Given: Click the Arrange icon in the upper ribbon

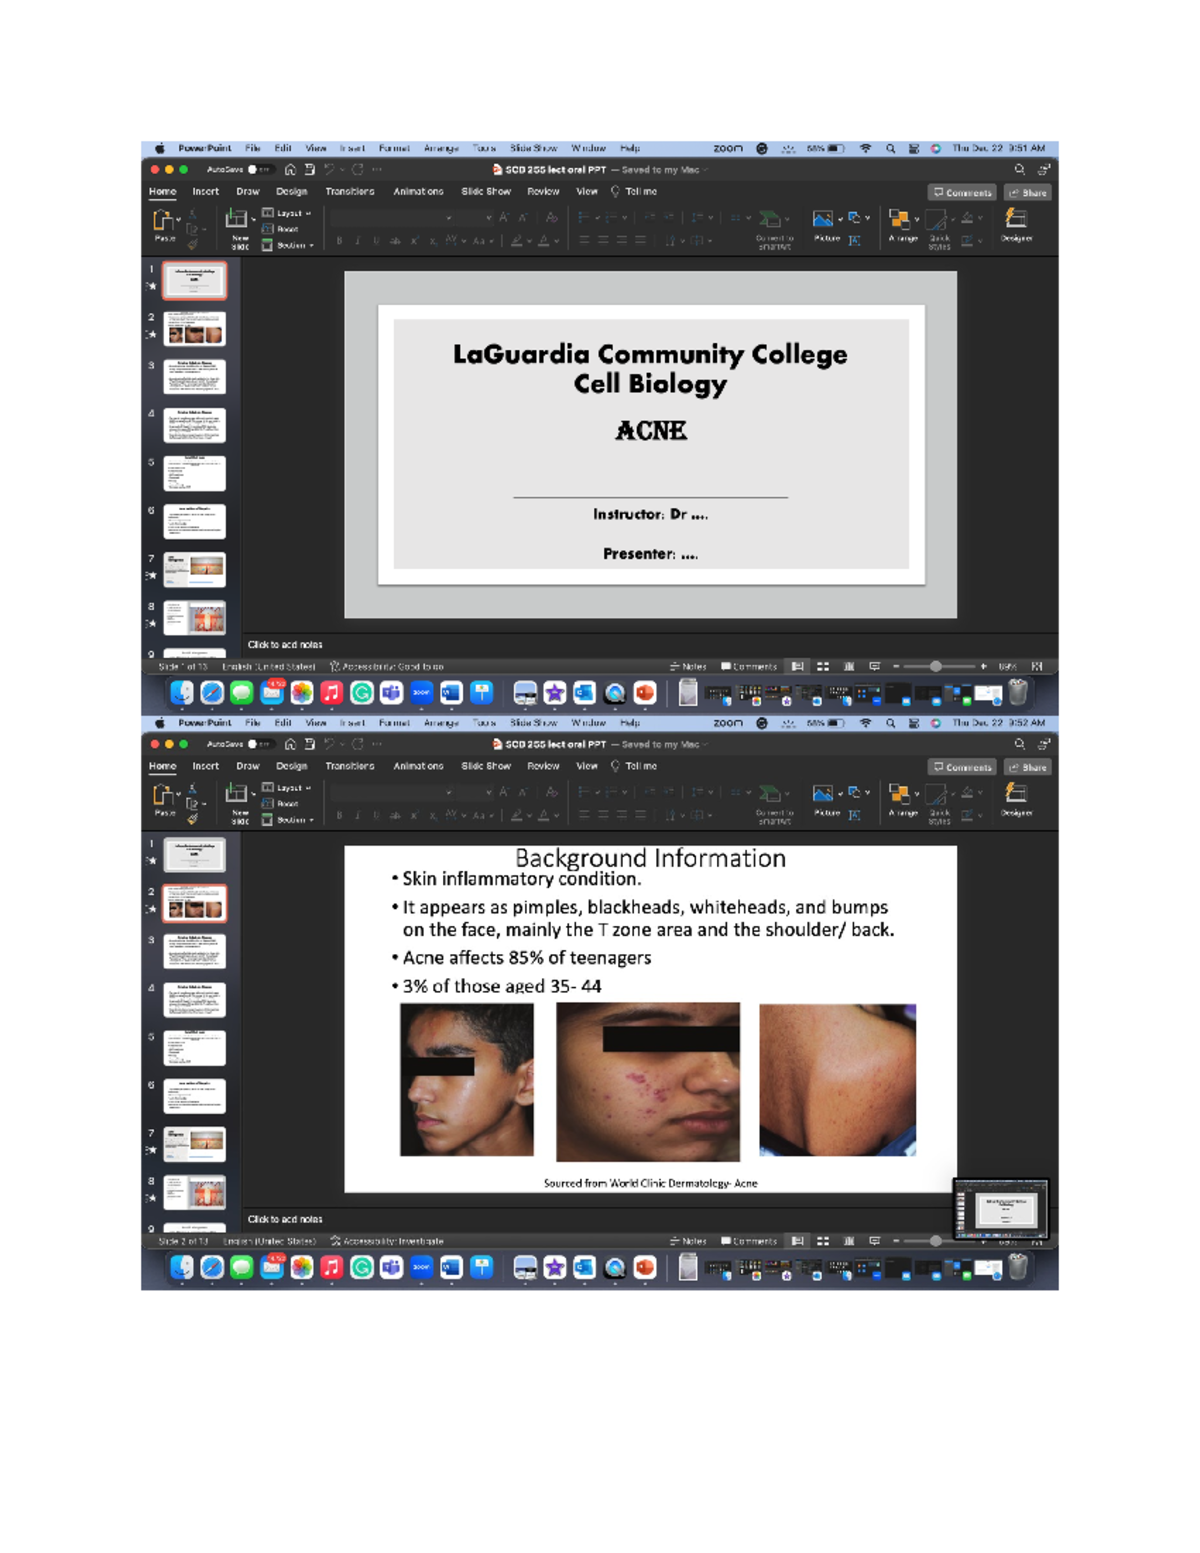Looking at the screenshot, I should [900, 221].
